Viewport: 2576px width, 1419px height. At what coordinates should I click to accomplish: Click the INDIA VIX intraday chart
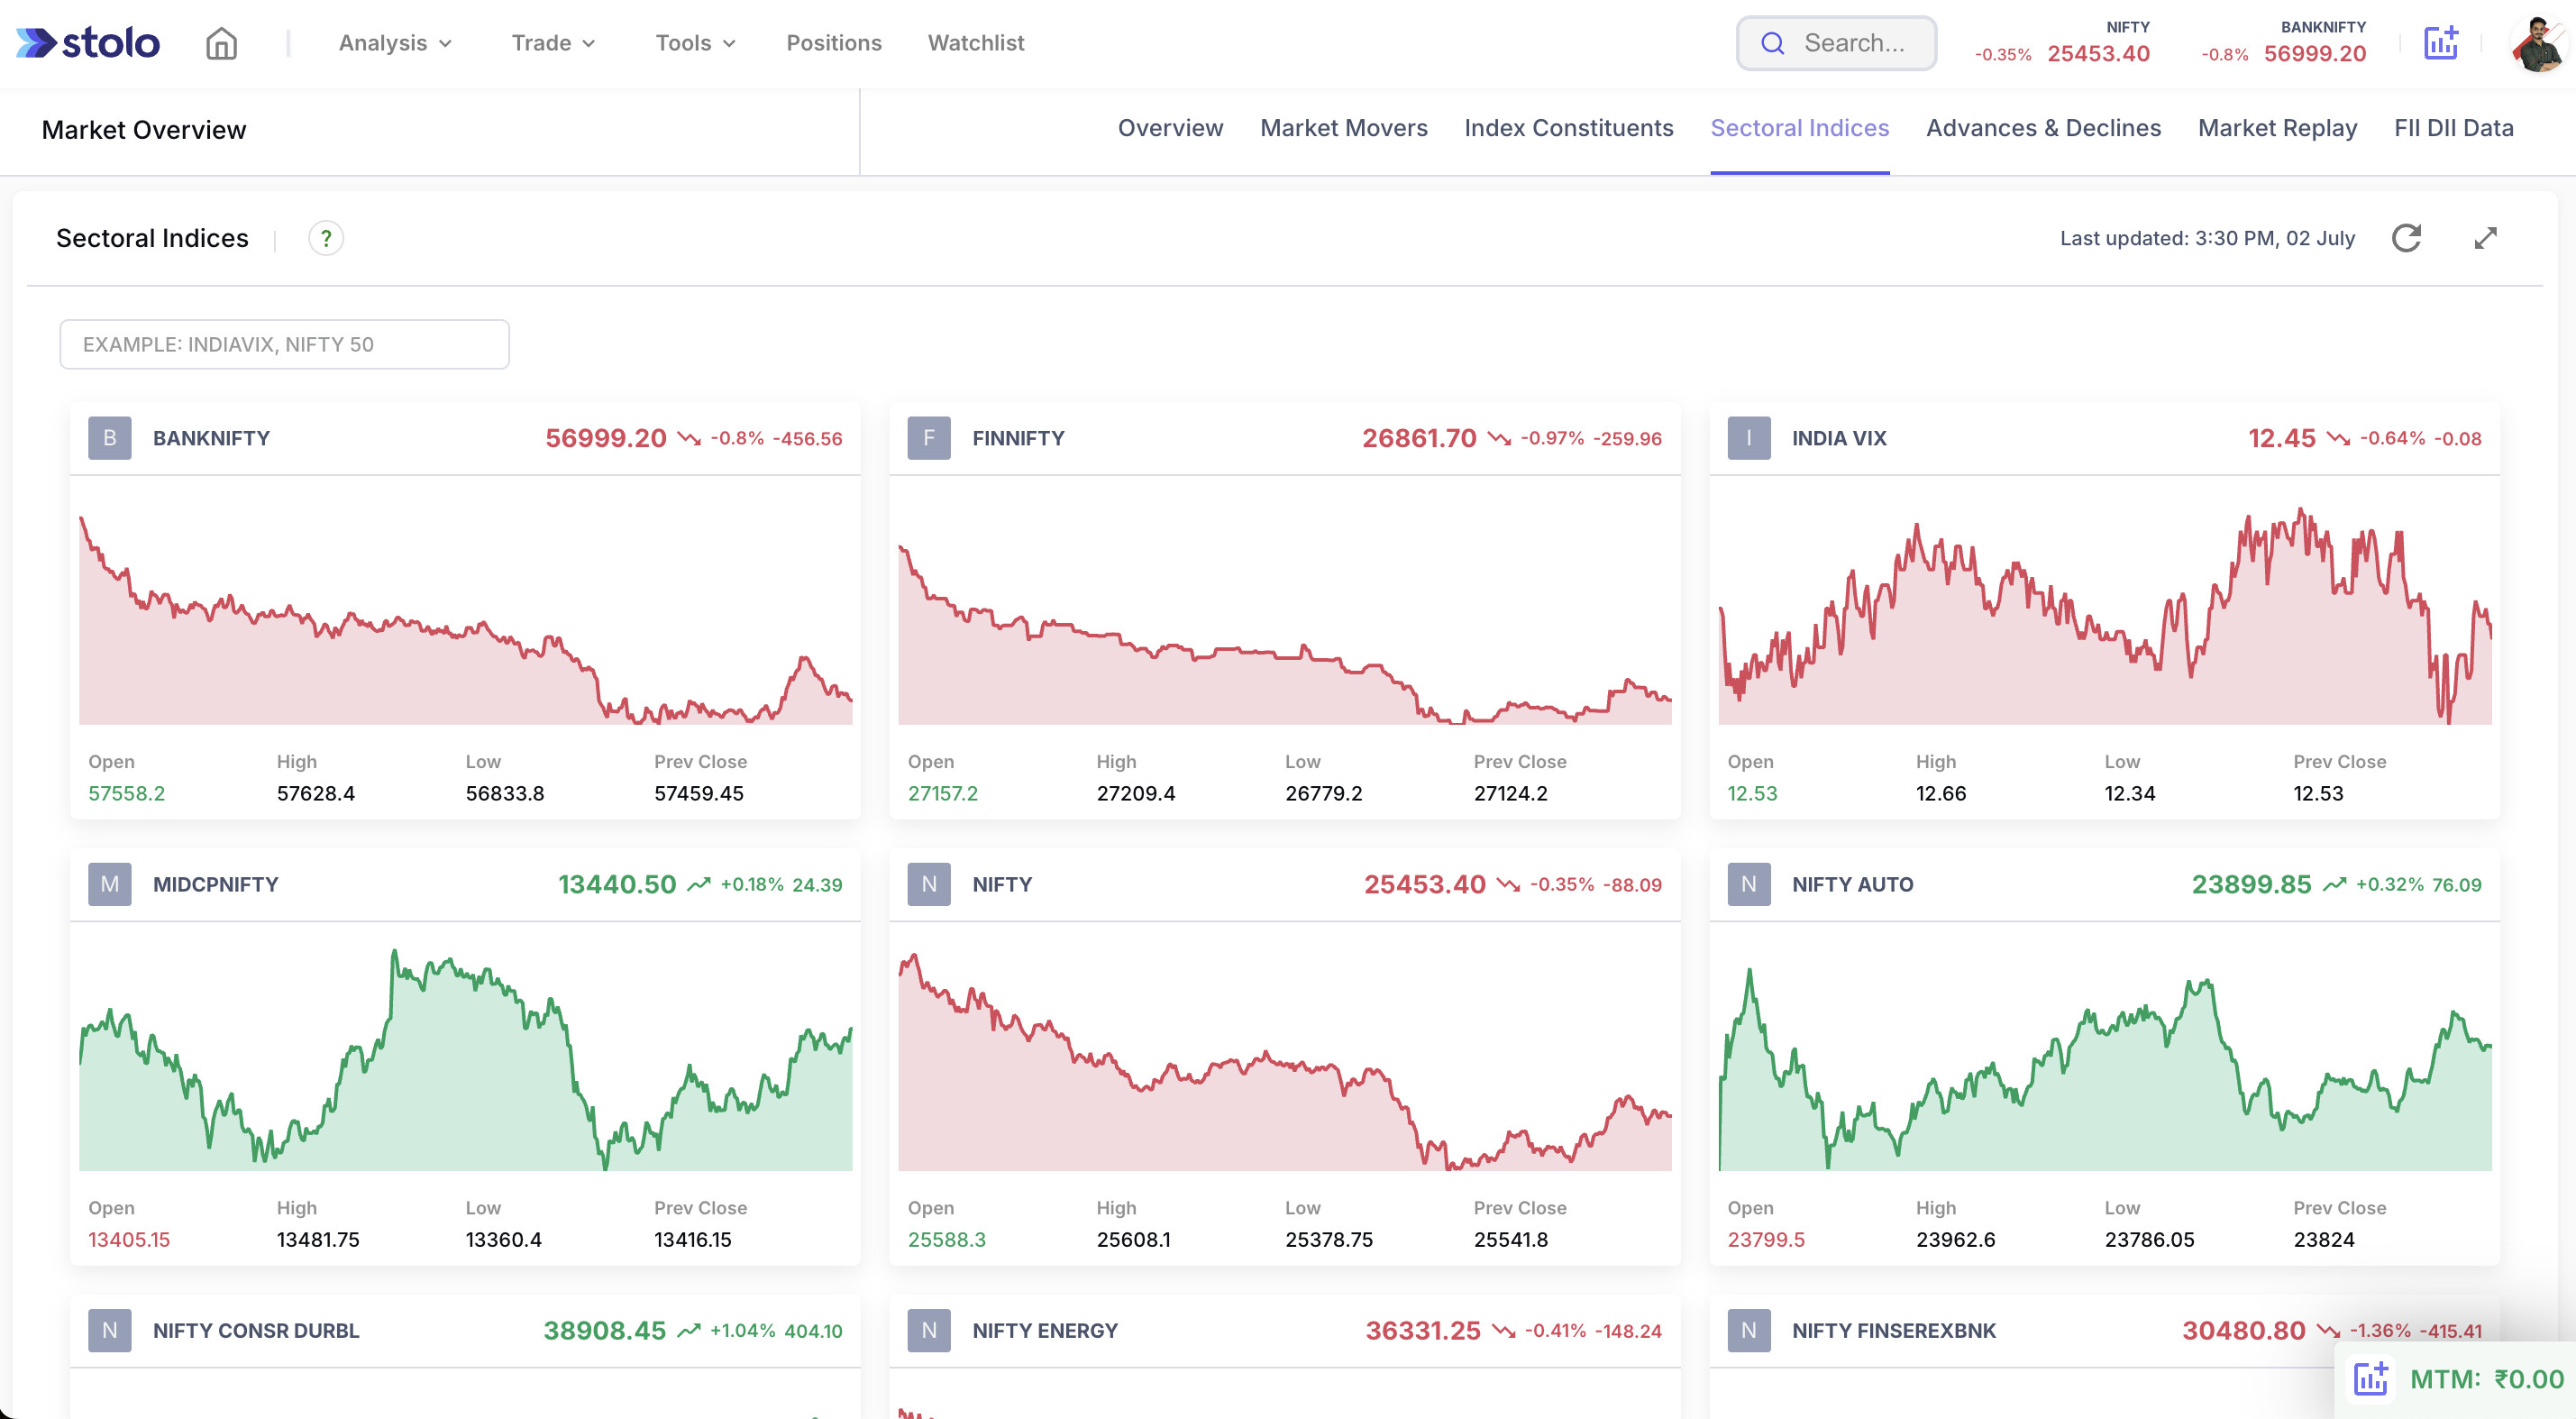pyautogui.click(x=2104, y=615)
